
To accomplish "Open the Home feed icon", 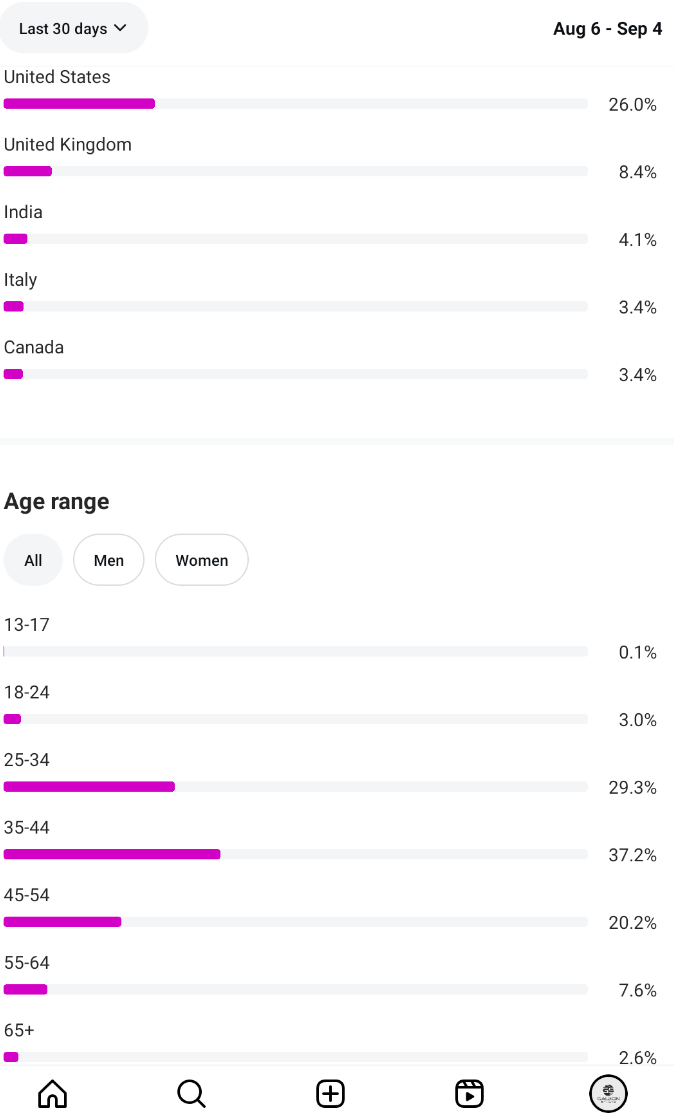I will point(52,1093).
